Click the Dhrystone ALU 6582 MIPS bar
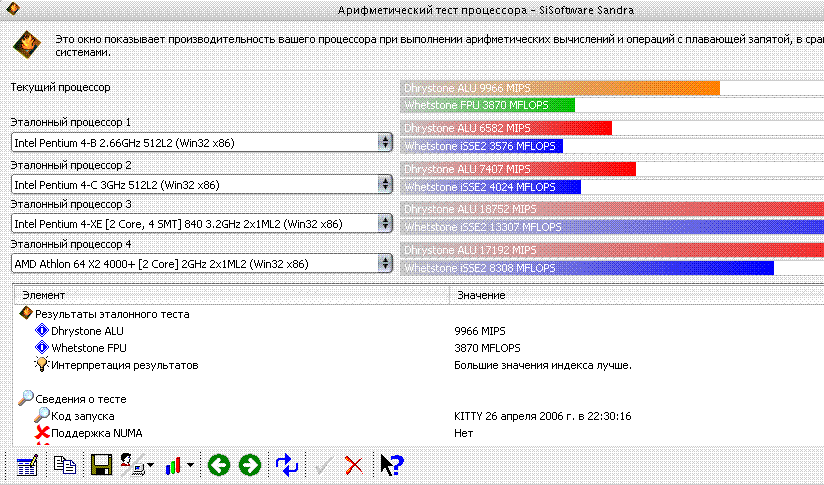824x485 pixels. (x=506, y=128)
